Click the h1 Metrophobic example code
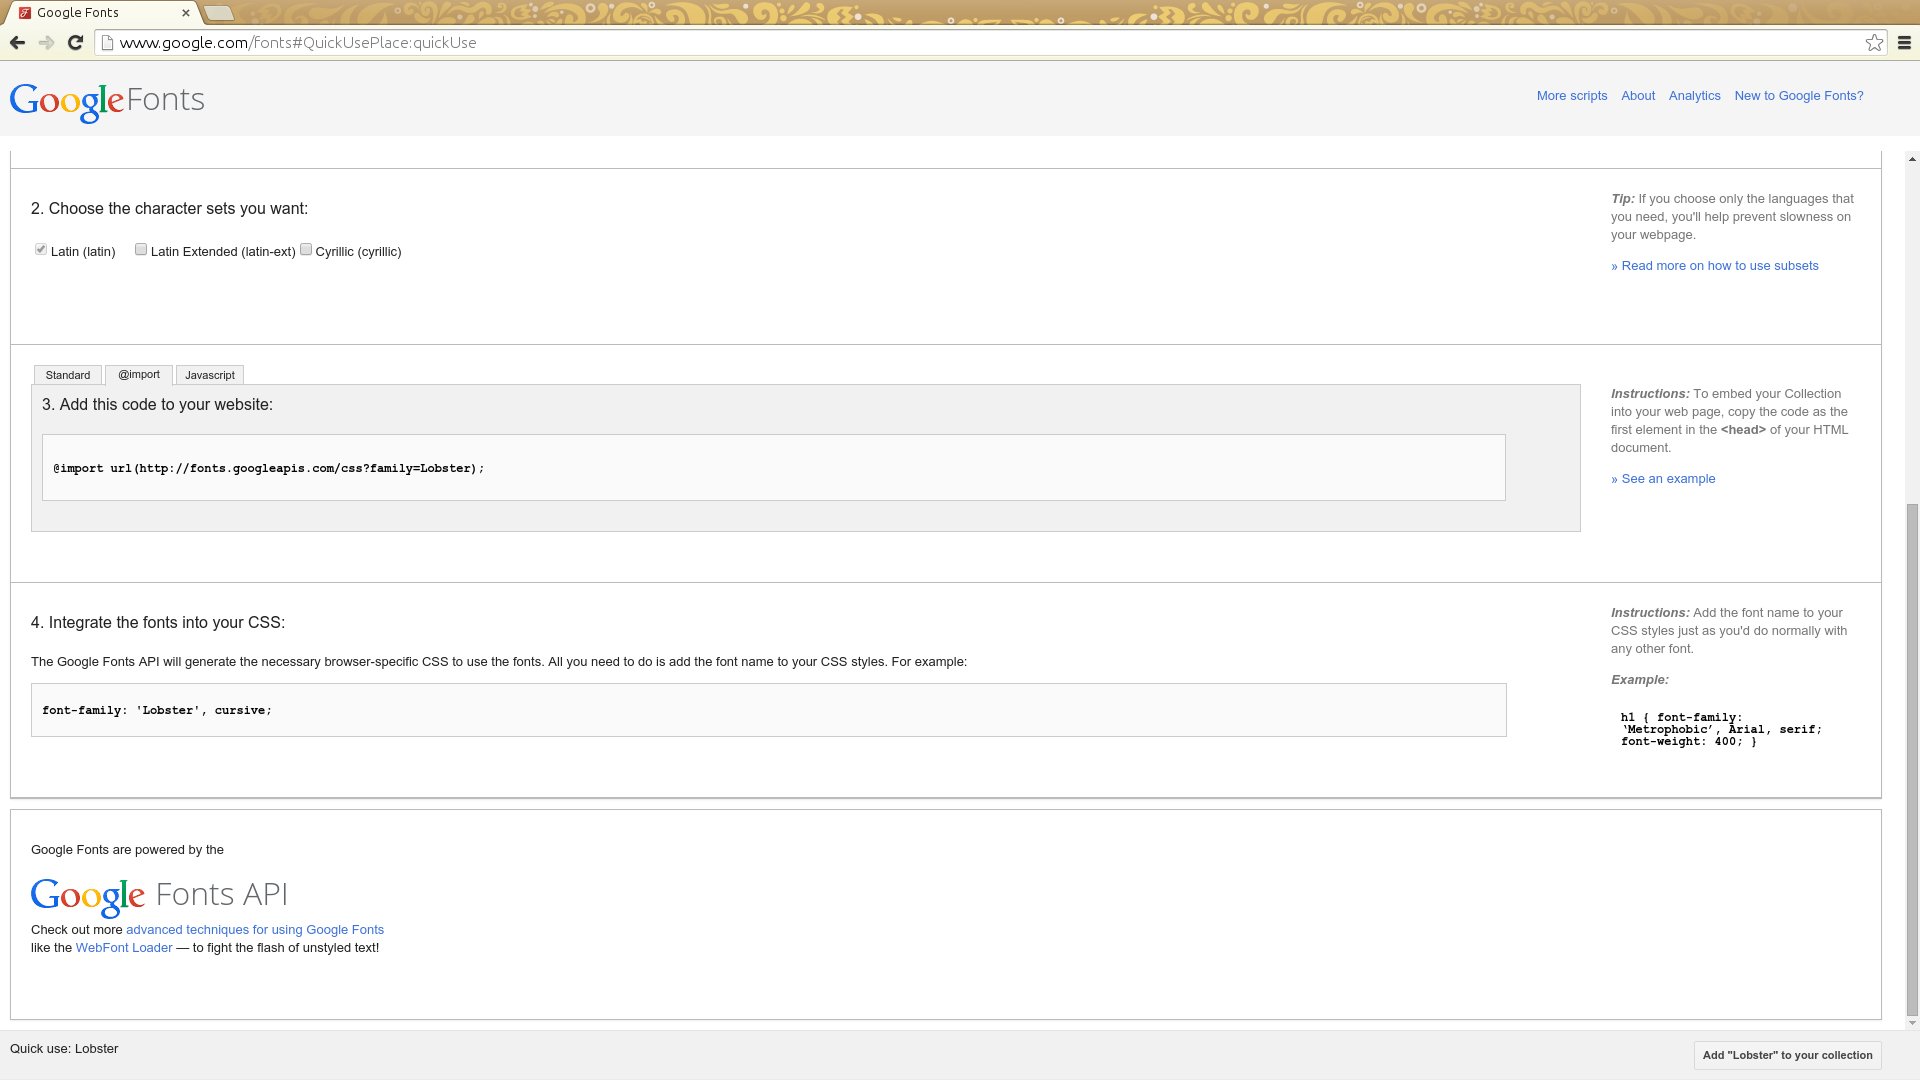Screen dimensions: 1920x1080 (x=1721, y=730)
